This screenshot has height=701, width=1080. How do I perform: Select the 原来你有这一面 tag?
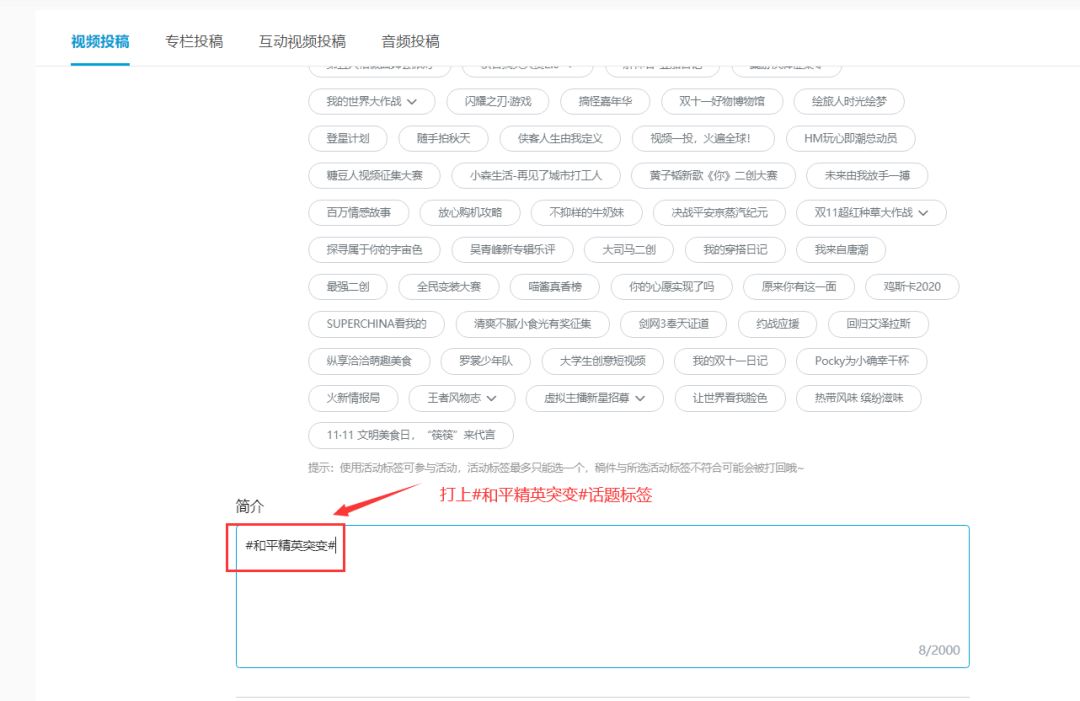[799, 287]
